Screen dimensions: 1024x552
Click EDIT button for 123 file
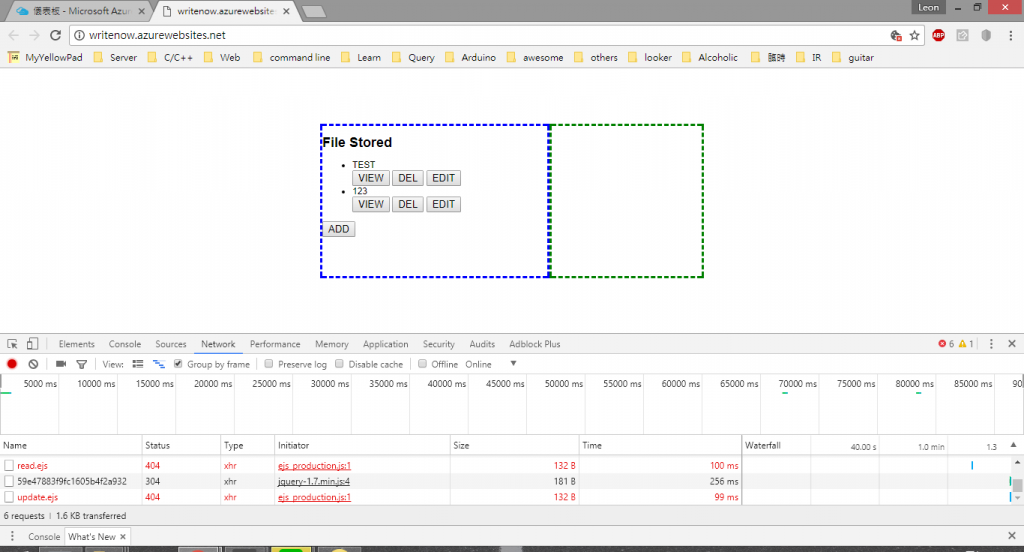[x=443, y=204]
